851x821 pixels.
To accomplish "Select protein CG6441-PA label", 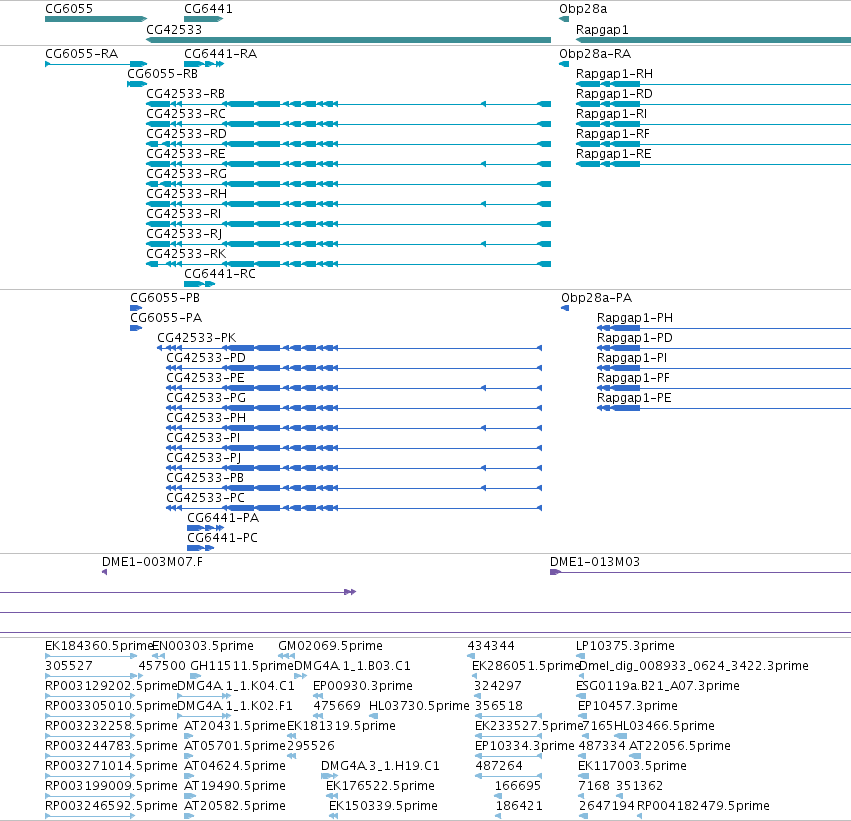I will (x=223, y=518).
